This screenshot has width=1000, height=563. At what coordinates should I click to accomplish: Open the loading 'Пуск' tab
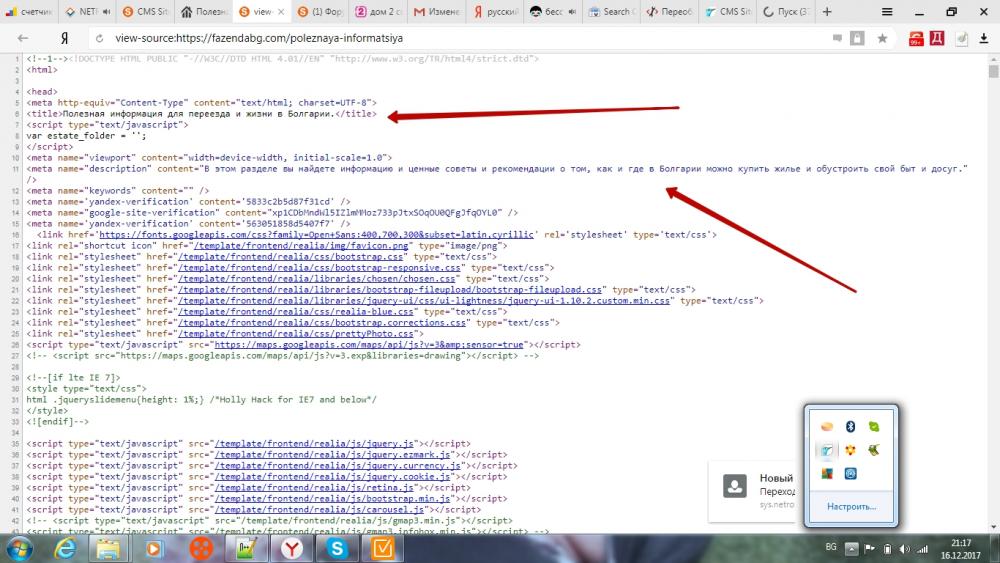[786, 11]
